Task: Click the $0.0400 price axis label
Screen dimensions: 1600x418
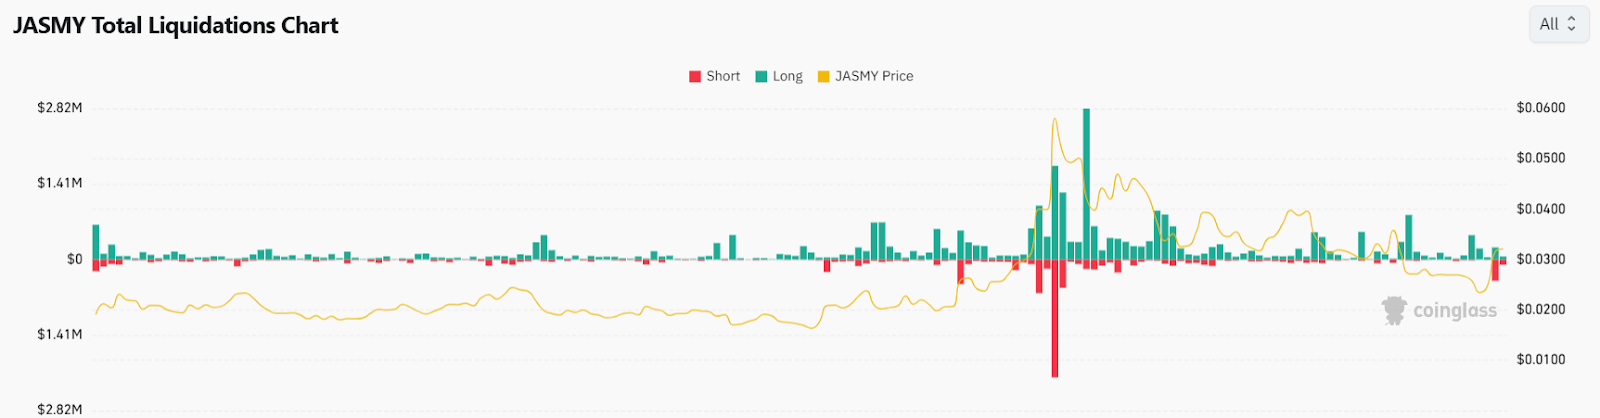Action: click(1541, 209)
